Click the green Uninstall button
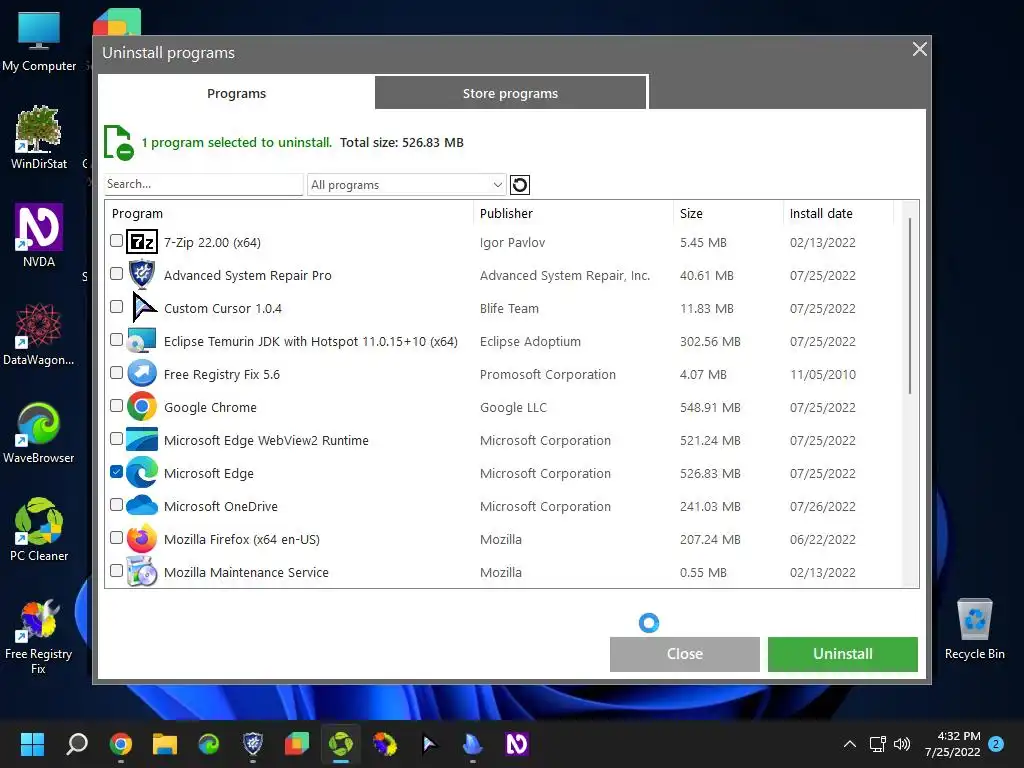Image resolution: width=1024 pixels, height=768 pixels. 842,654
